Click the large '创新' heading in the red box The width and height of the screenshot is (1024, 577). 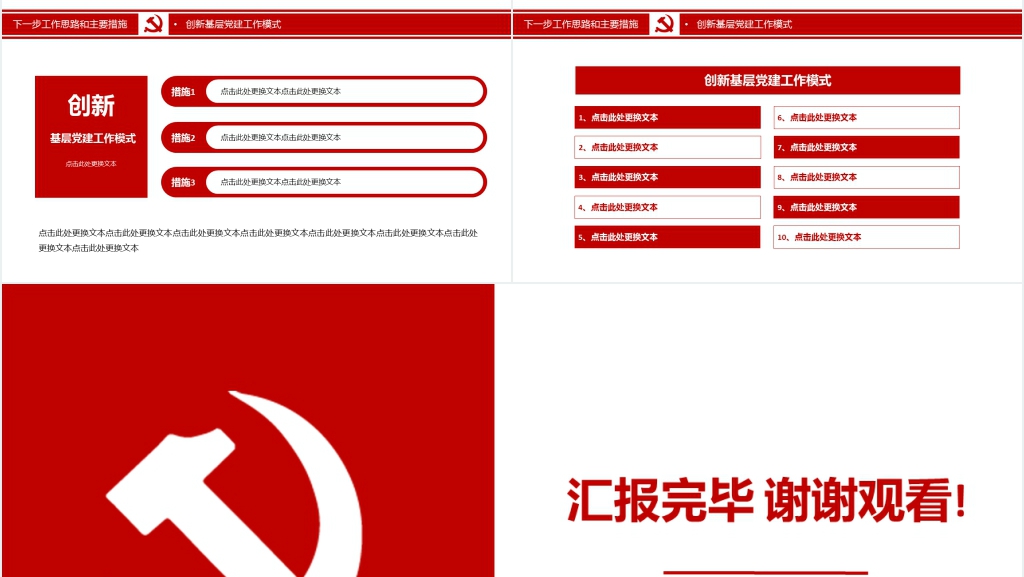click(x=91, y=105)
